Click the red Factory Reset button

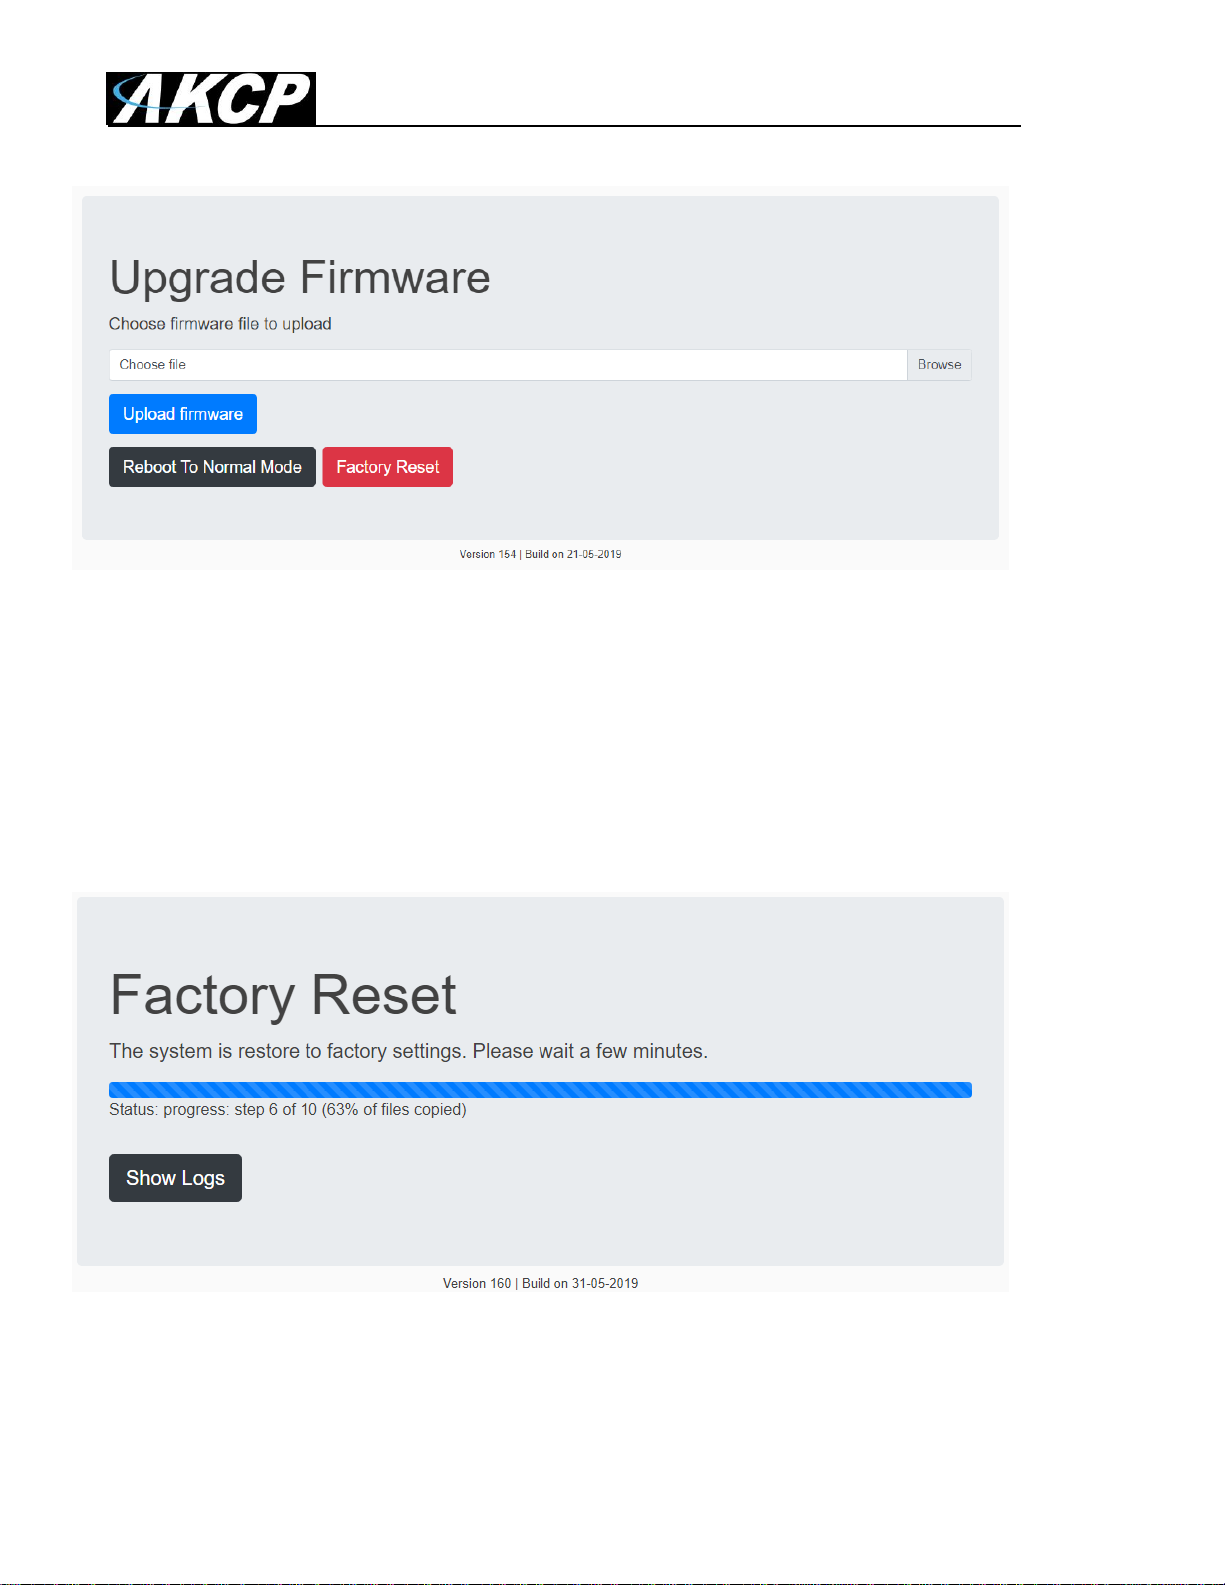[387, 467]
